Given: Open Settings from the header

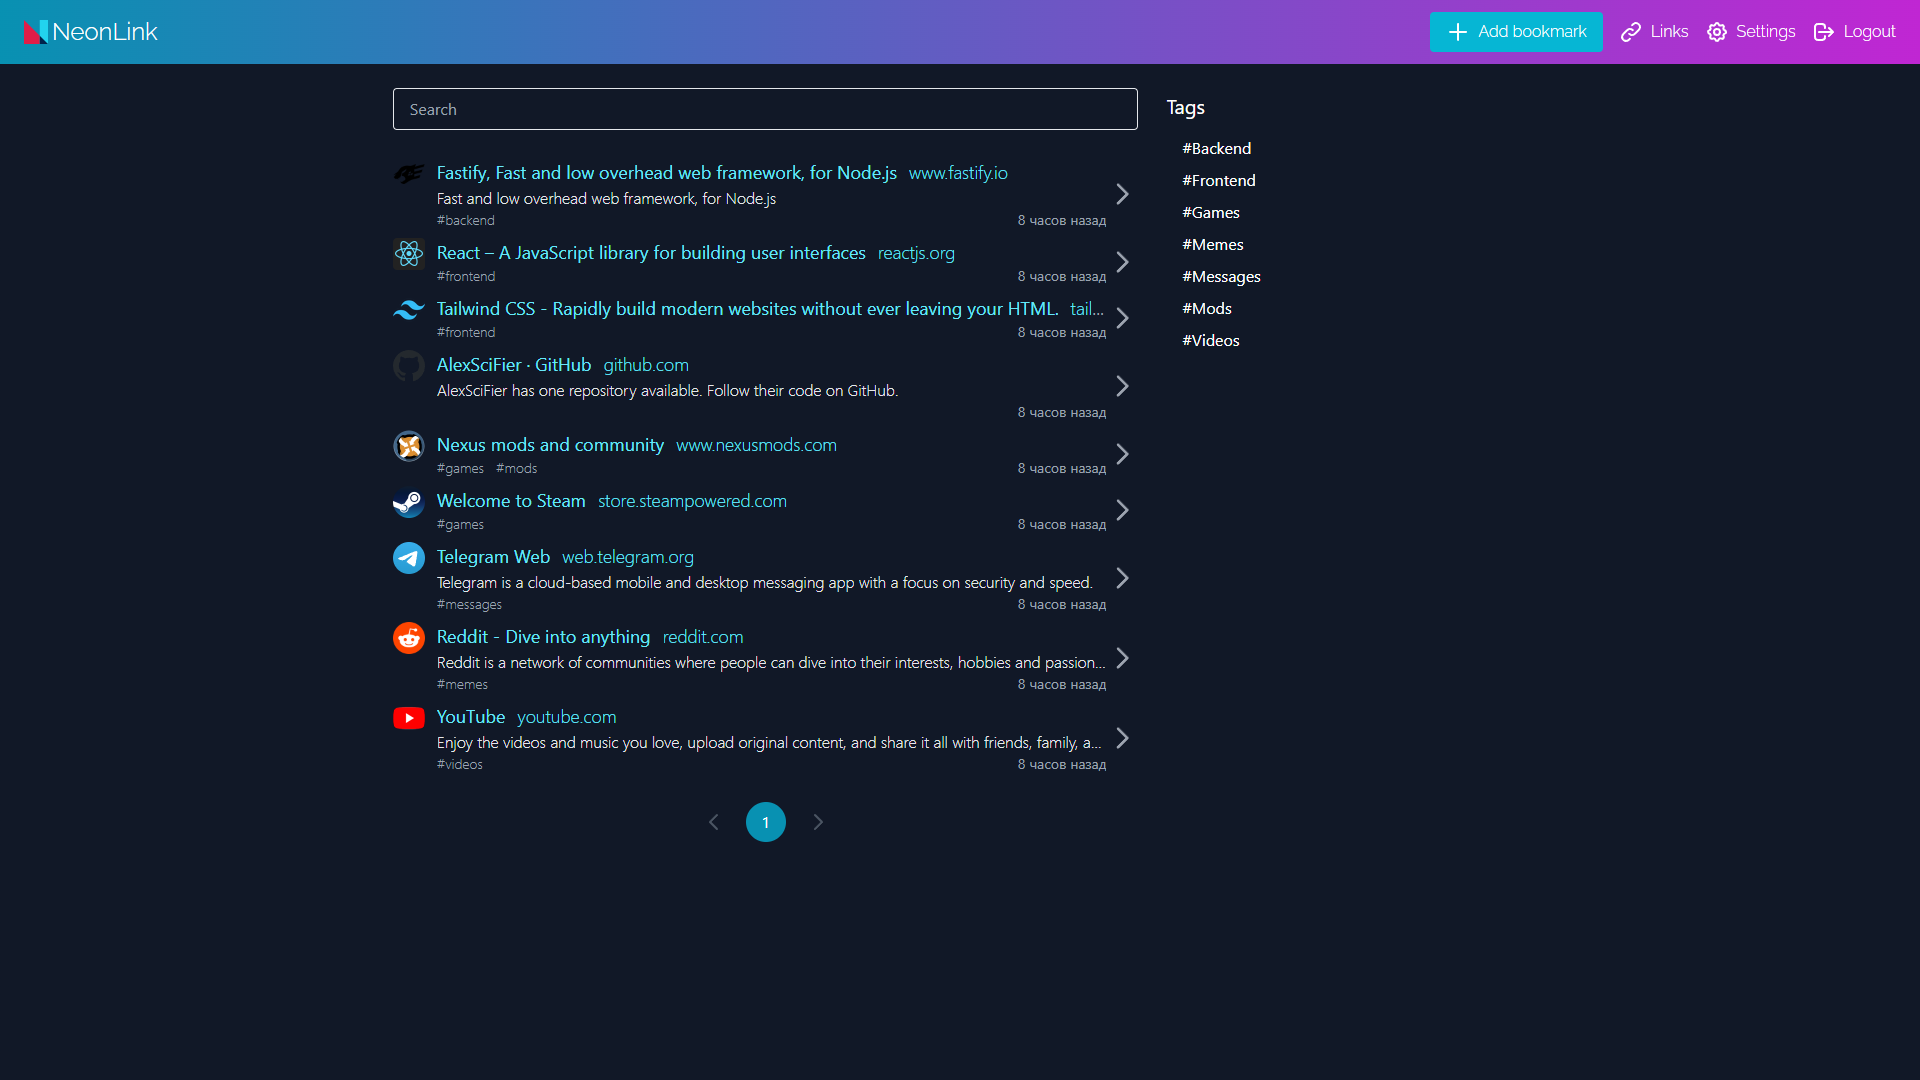Looking at the screenshot, I should click(1751, 32).
